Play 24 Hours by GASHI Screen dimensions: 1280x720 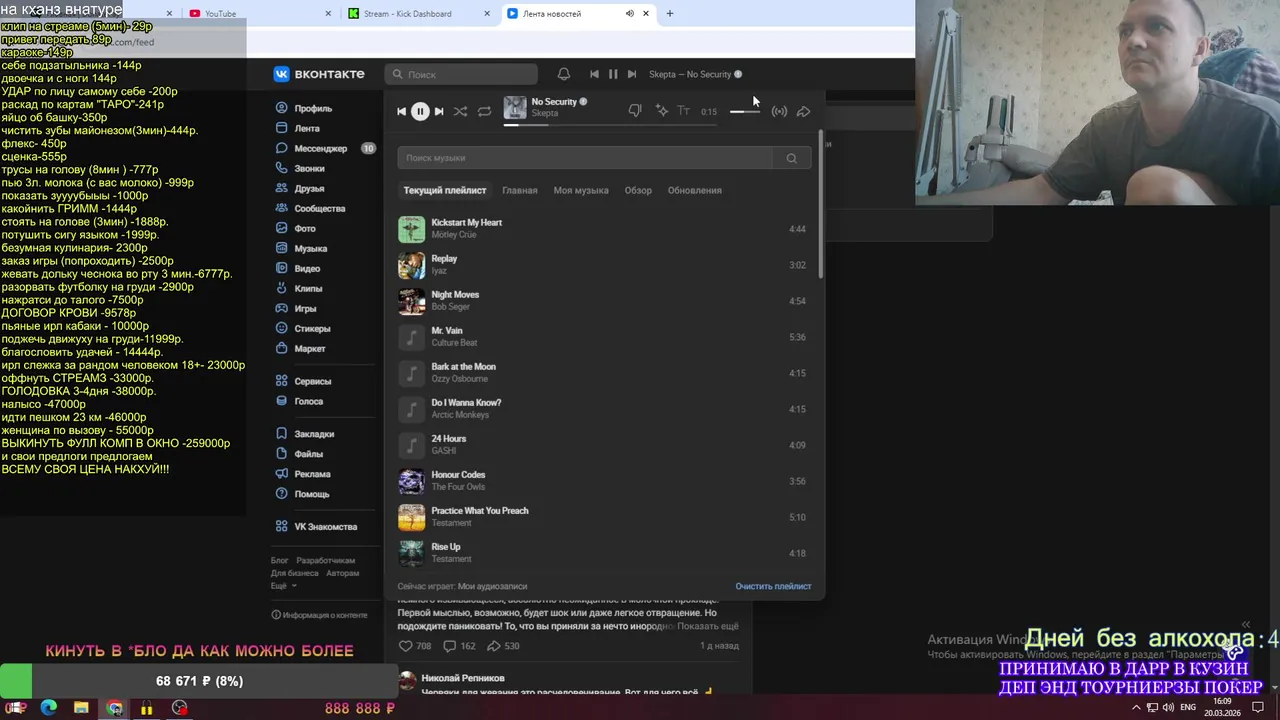604,445
